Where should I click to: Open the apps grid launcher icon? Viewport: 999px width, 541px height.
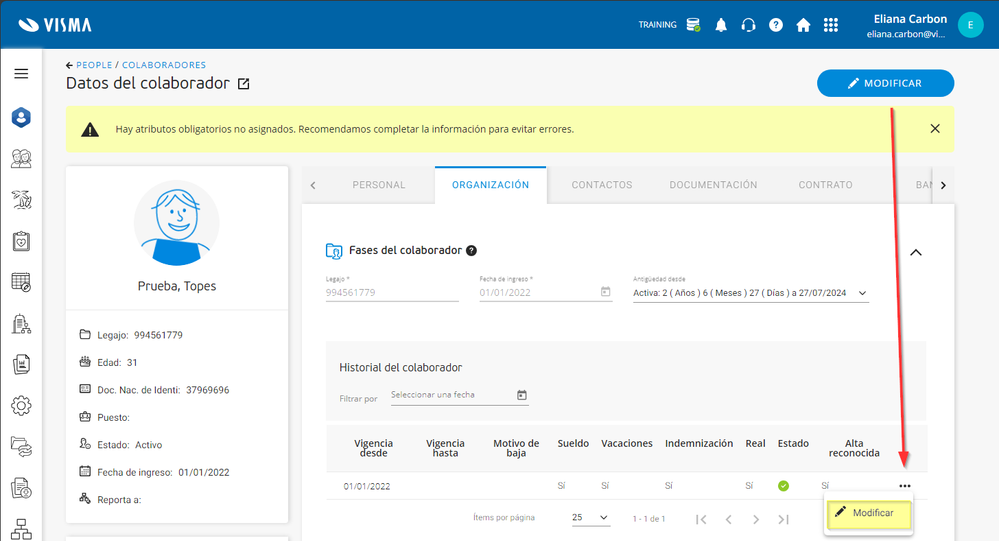[830, 25]
